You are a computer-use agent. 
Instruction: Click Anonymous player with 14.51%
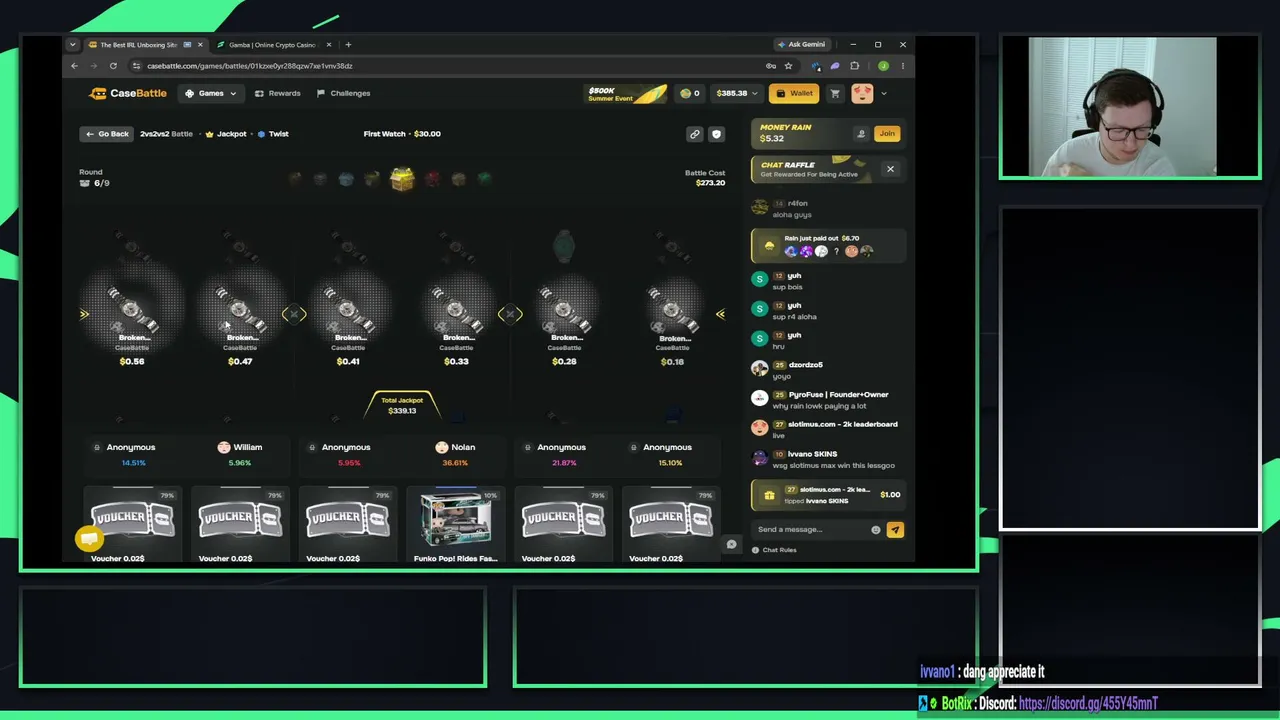click(131, 447)
